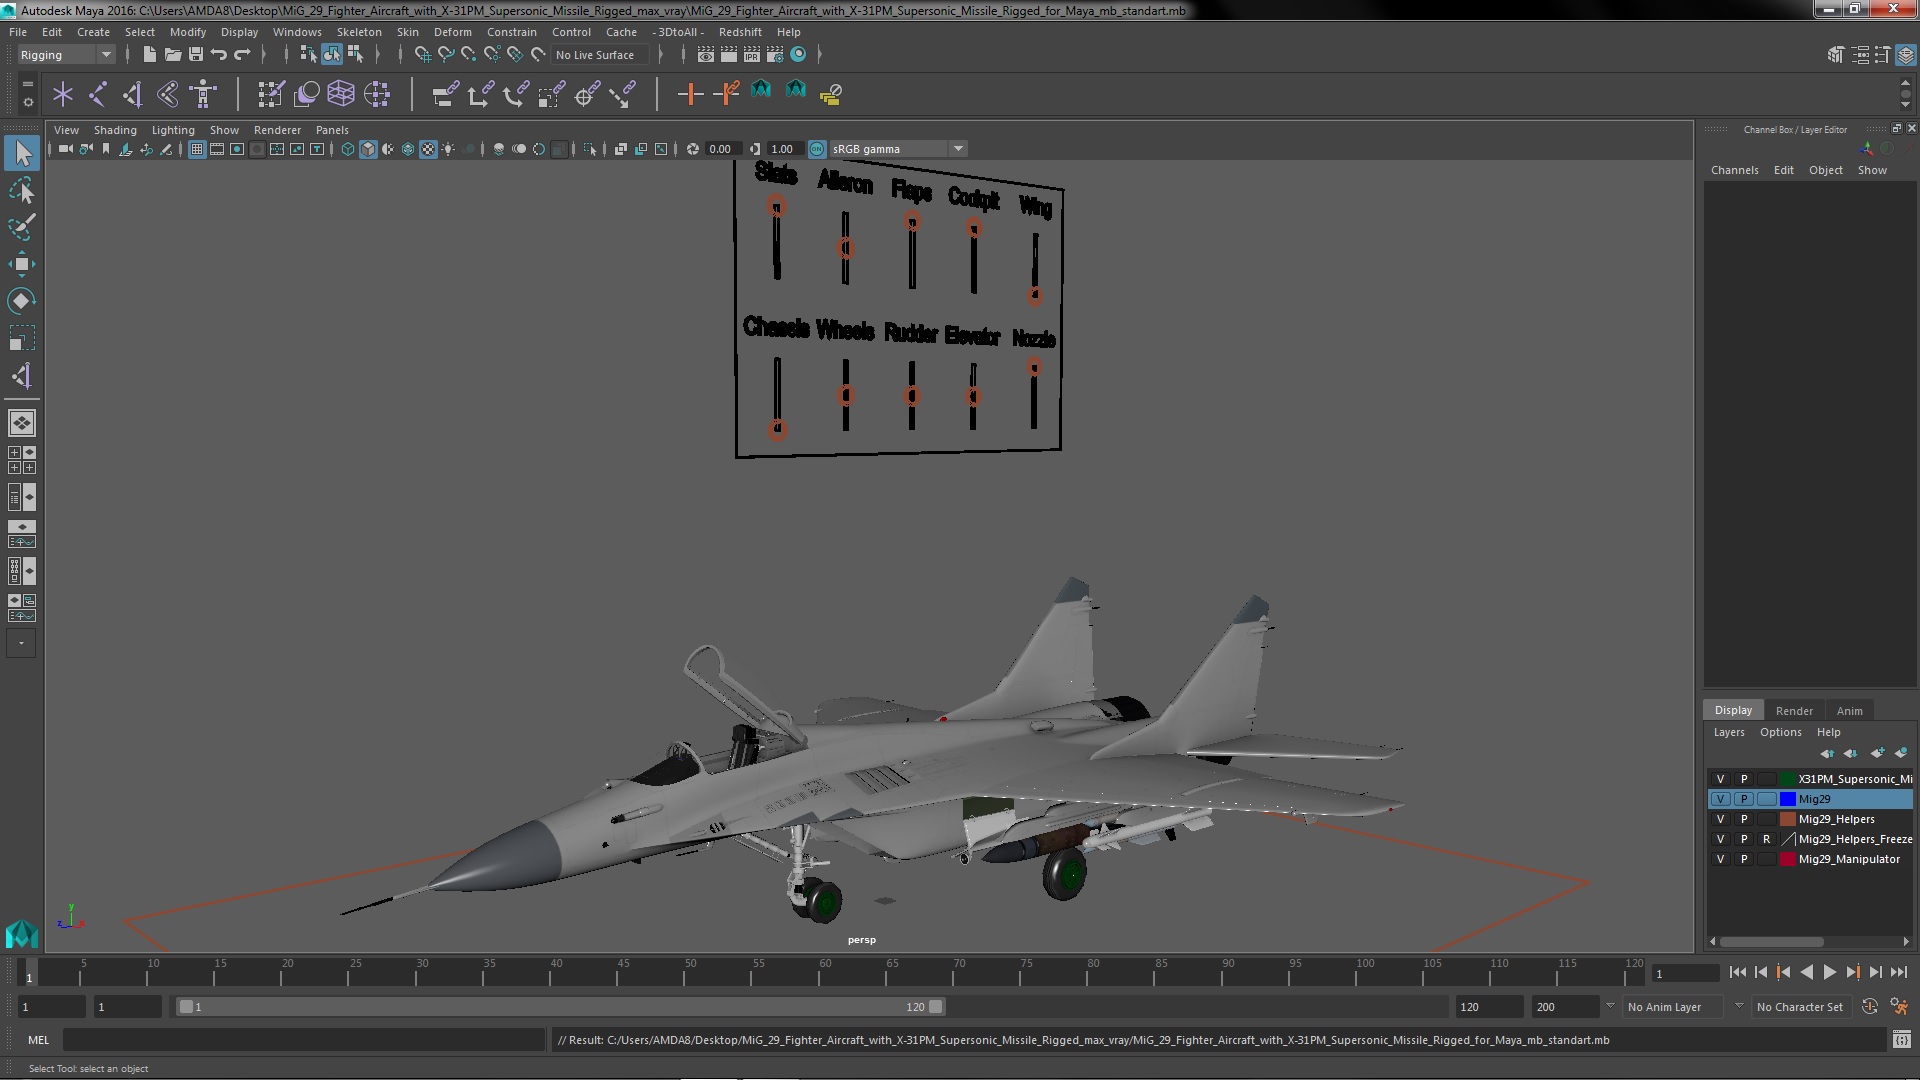The image size is (1920, 1080).
Task: Open the sRGB gamma color space dropdown
Action: coord(898,149)
